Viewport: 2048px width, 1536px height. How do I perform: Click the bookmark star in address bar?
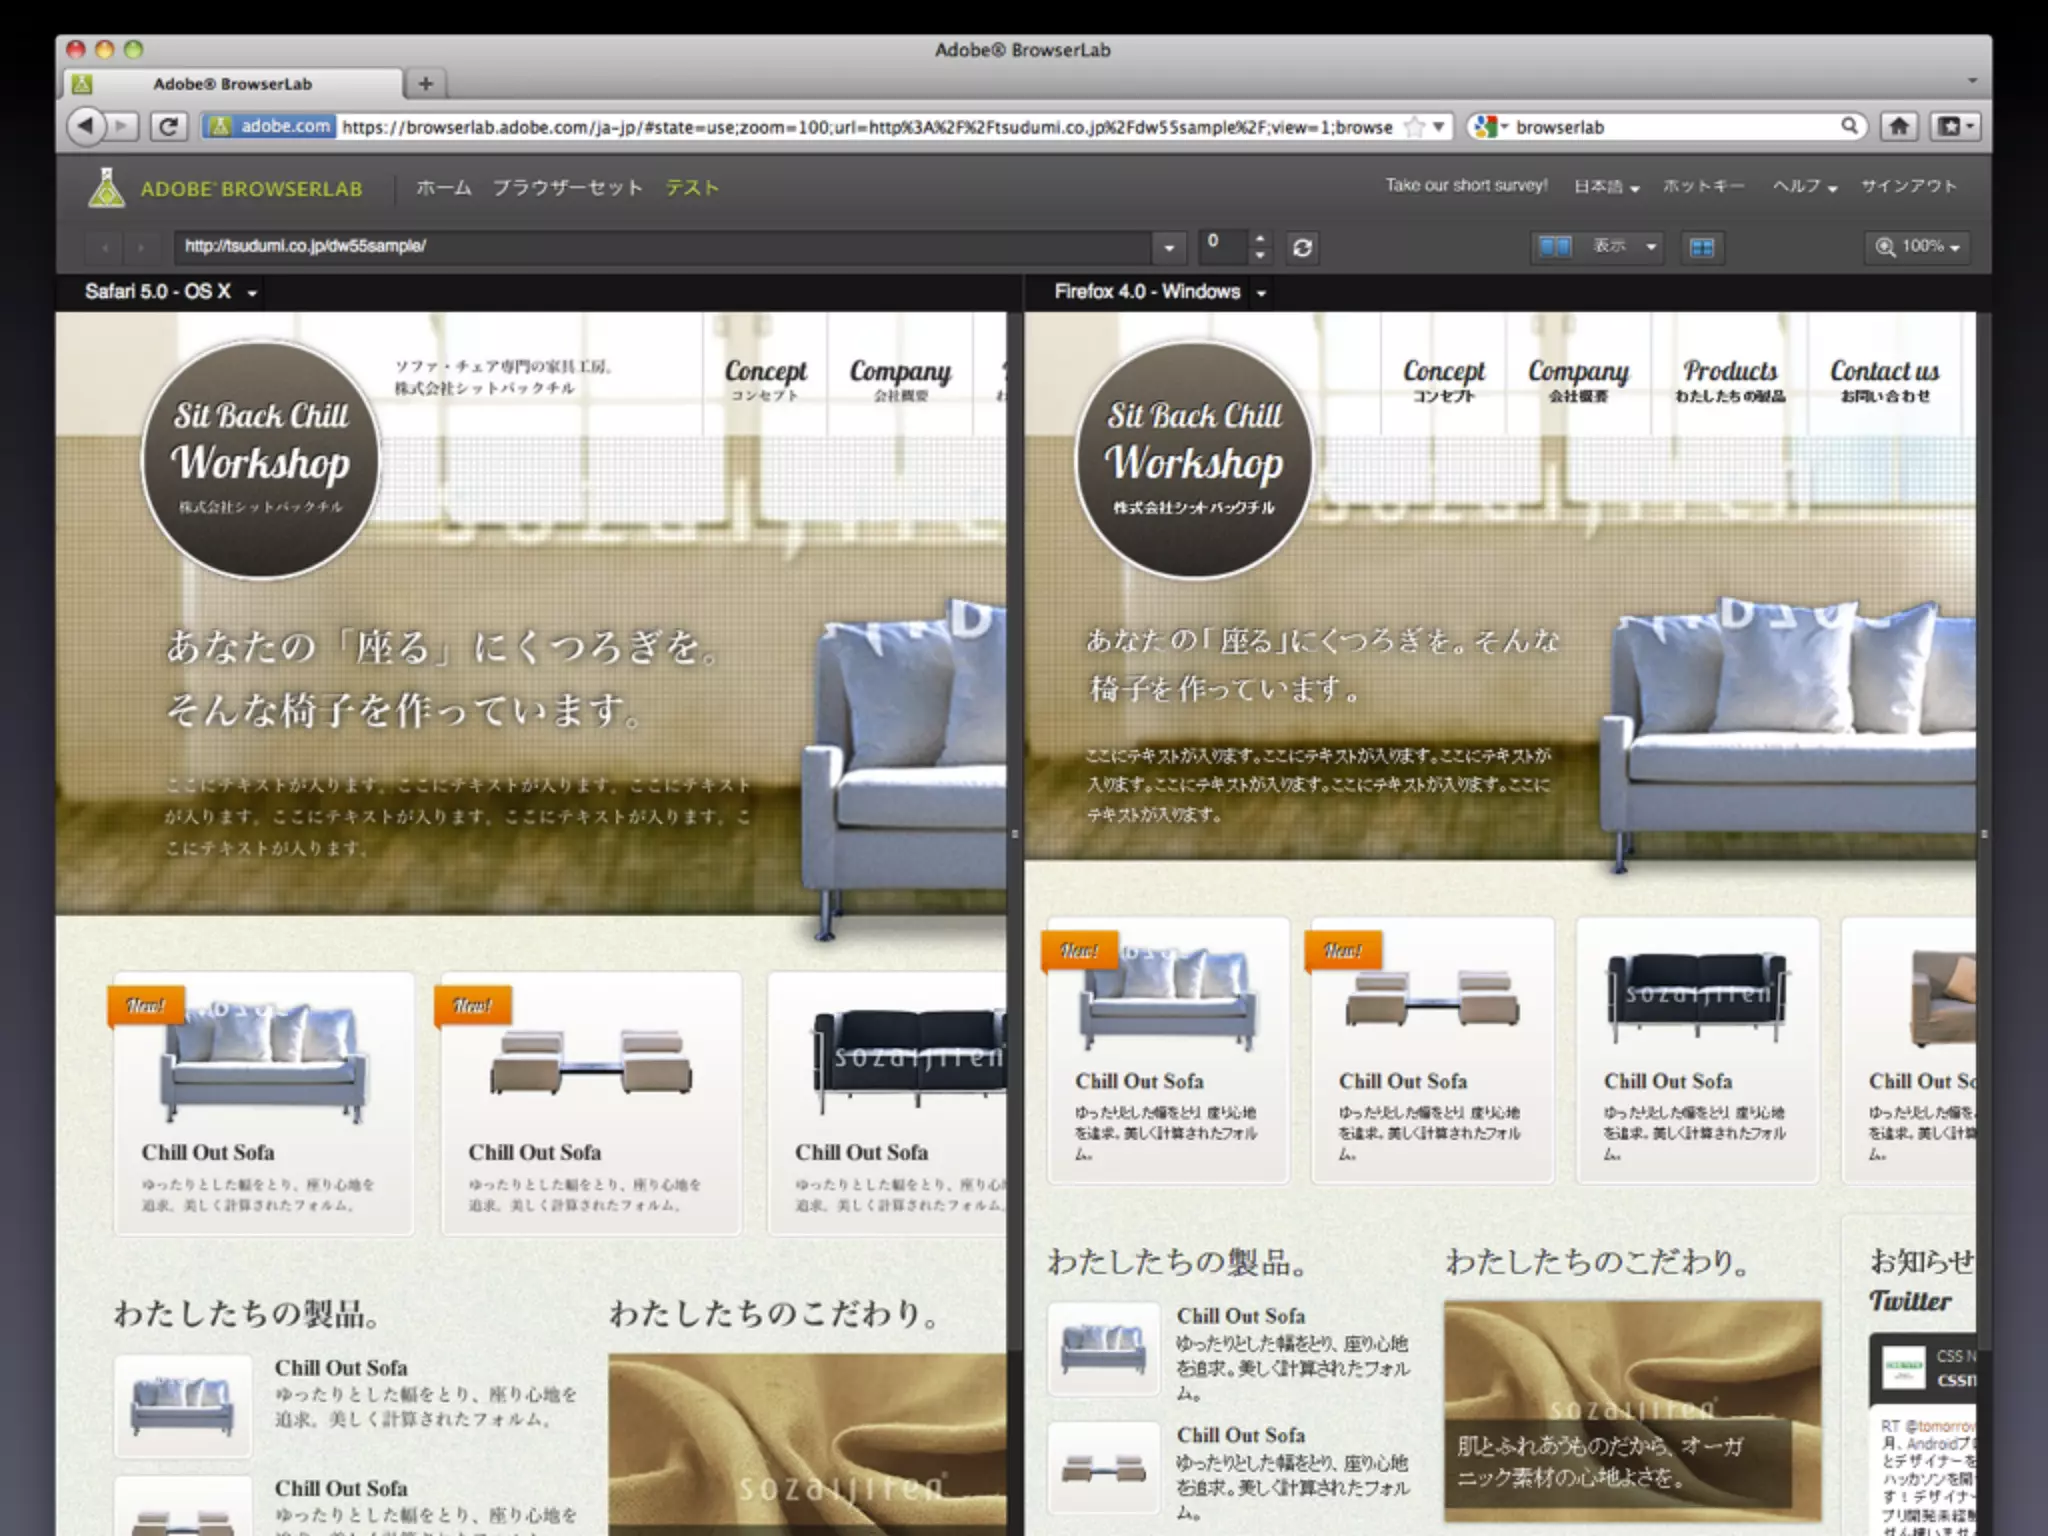[x=1414, y=127]
